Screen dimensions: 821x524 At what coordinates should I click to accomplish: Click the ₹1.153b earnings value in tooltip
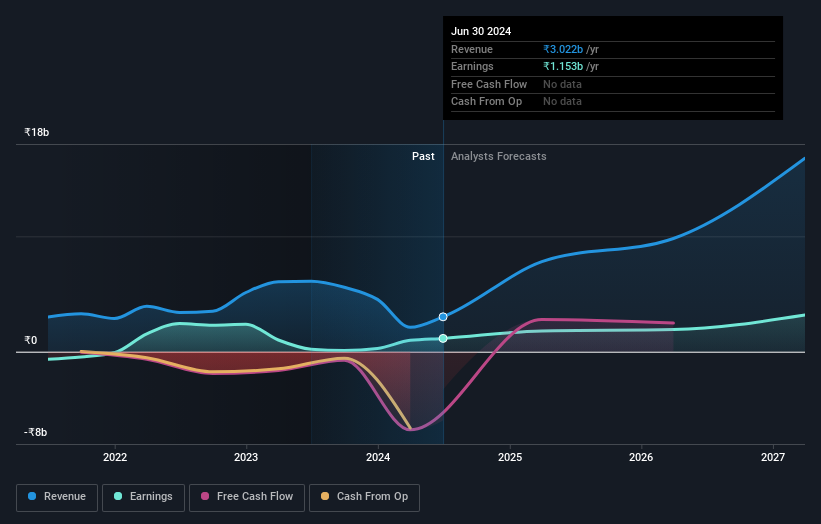(563, 66)
